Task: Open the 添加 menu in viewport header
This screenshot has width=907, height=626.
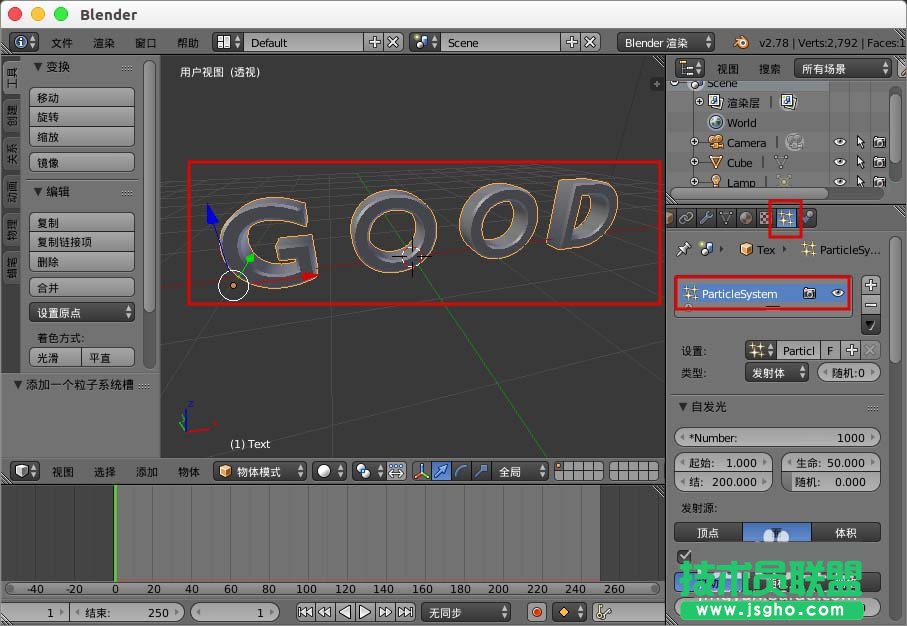Action: tap(146, 471)
